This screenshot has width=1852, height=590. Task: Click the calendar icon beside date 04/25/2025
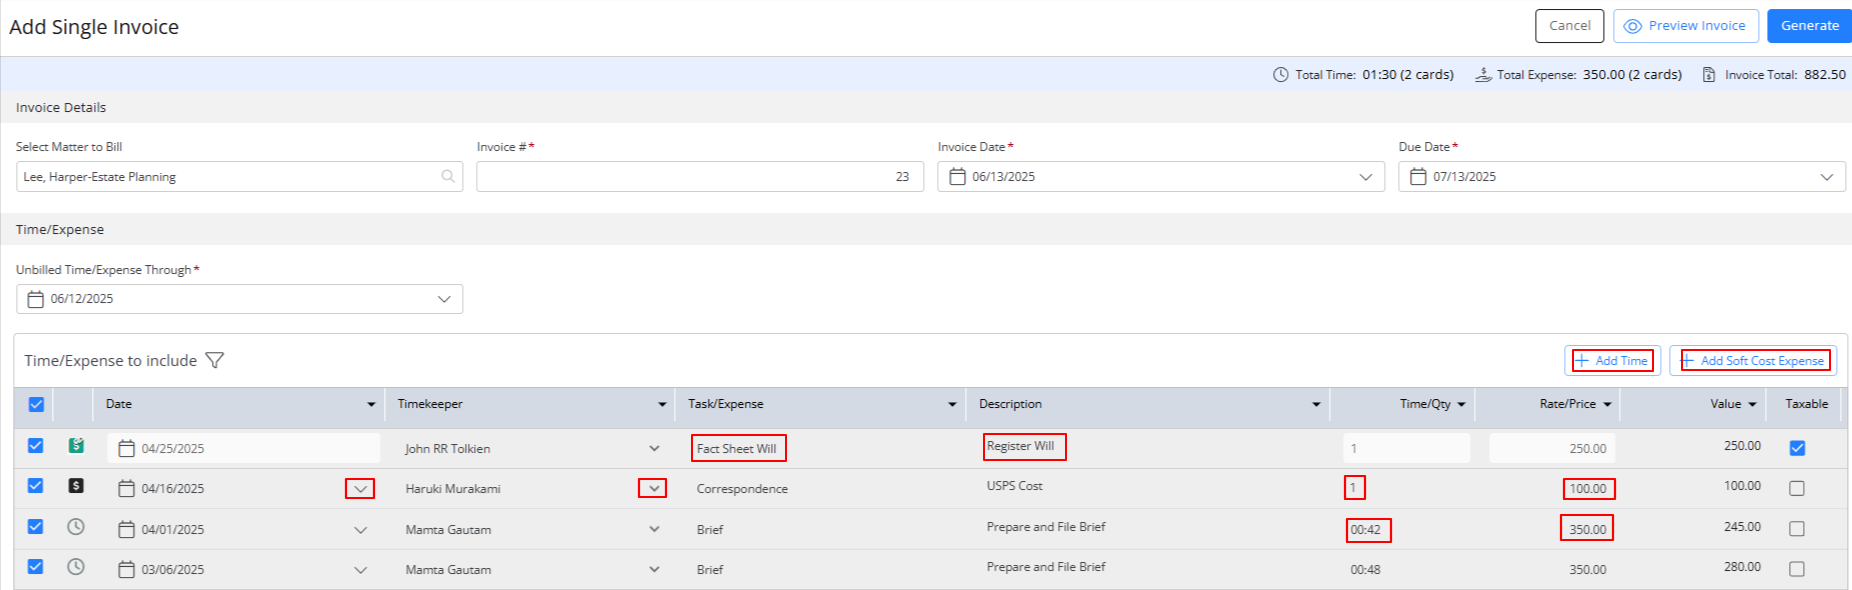coord(127,448)
